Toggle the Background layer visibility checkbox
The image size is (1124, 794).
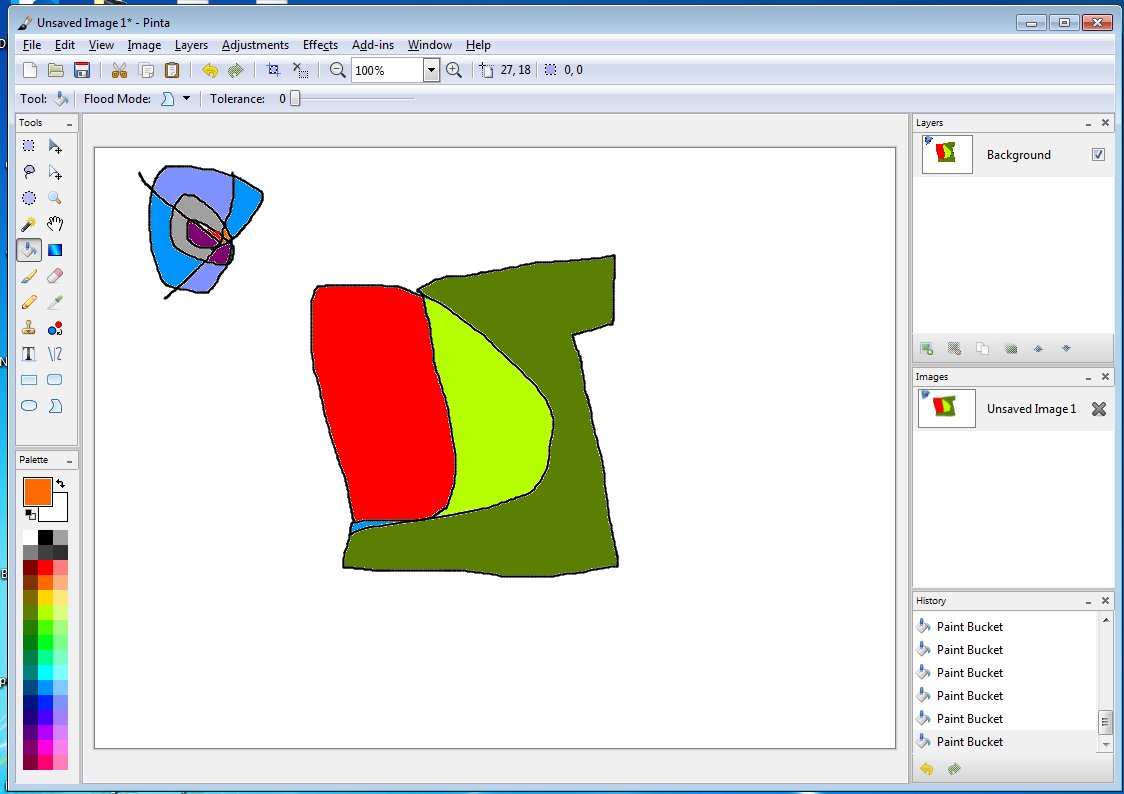pos(1098,154)
